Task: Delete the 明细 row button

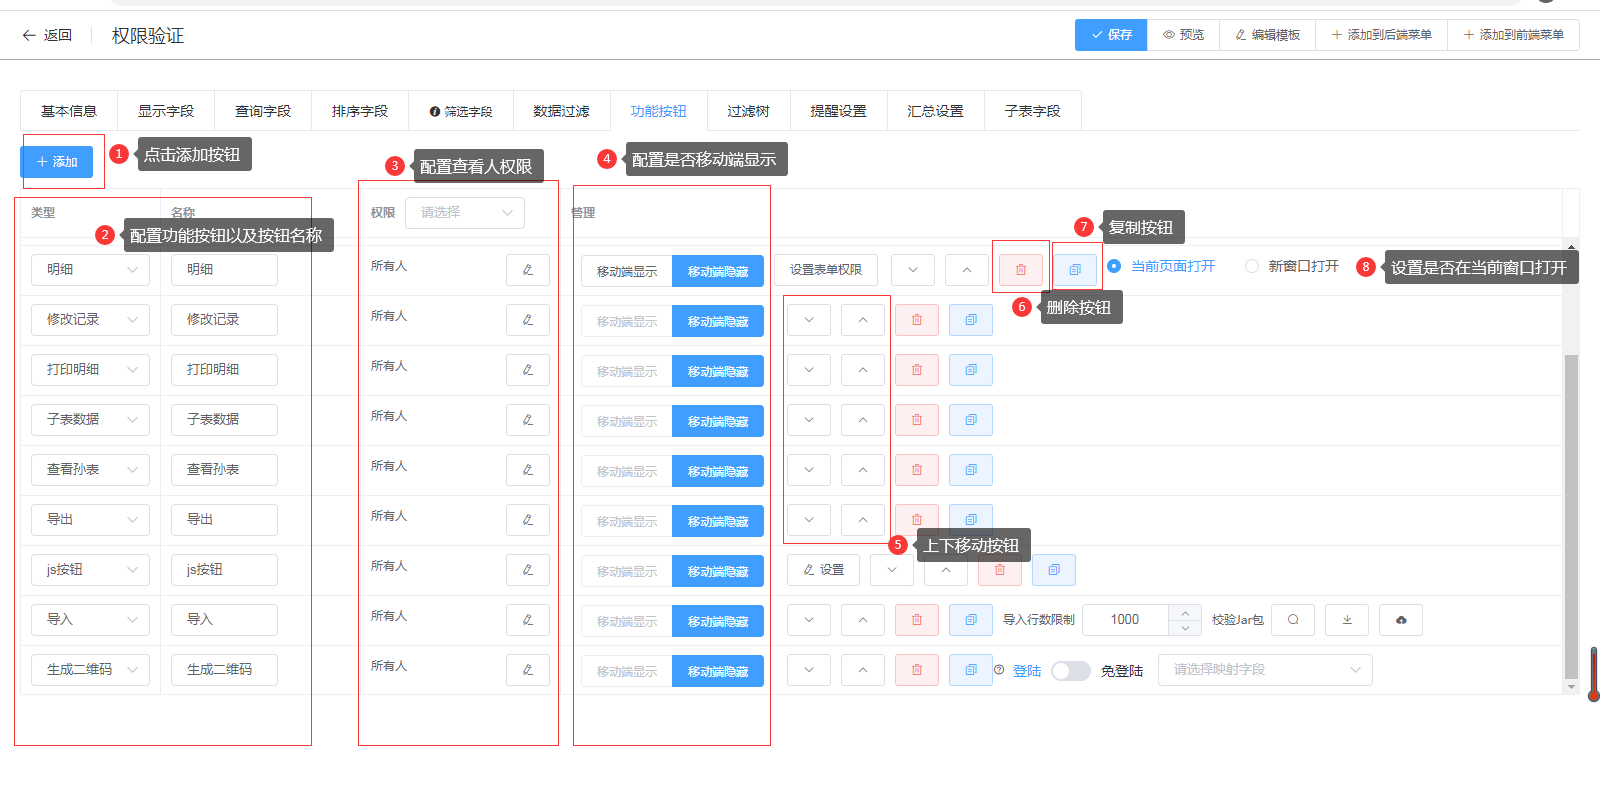Action: (1020, 270)
